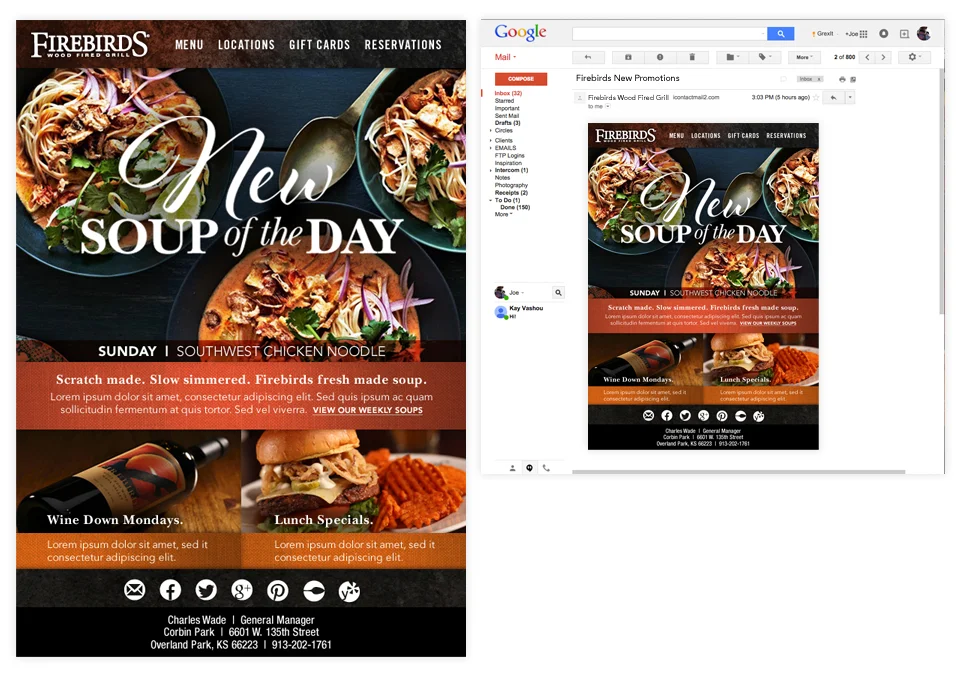Click in the Gmail search field
The width and height of the screenshot is (960, 676).
(670, 34)
